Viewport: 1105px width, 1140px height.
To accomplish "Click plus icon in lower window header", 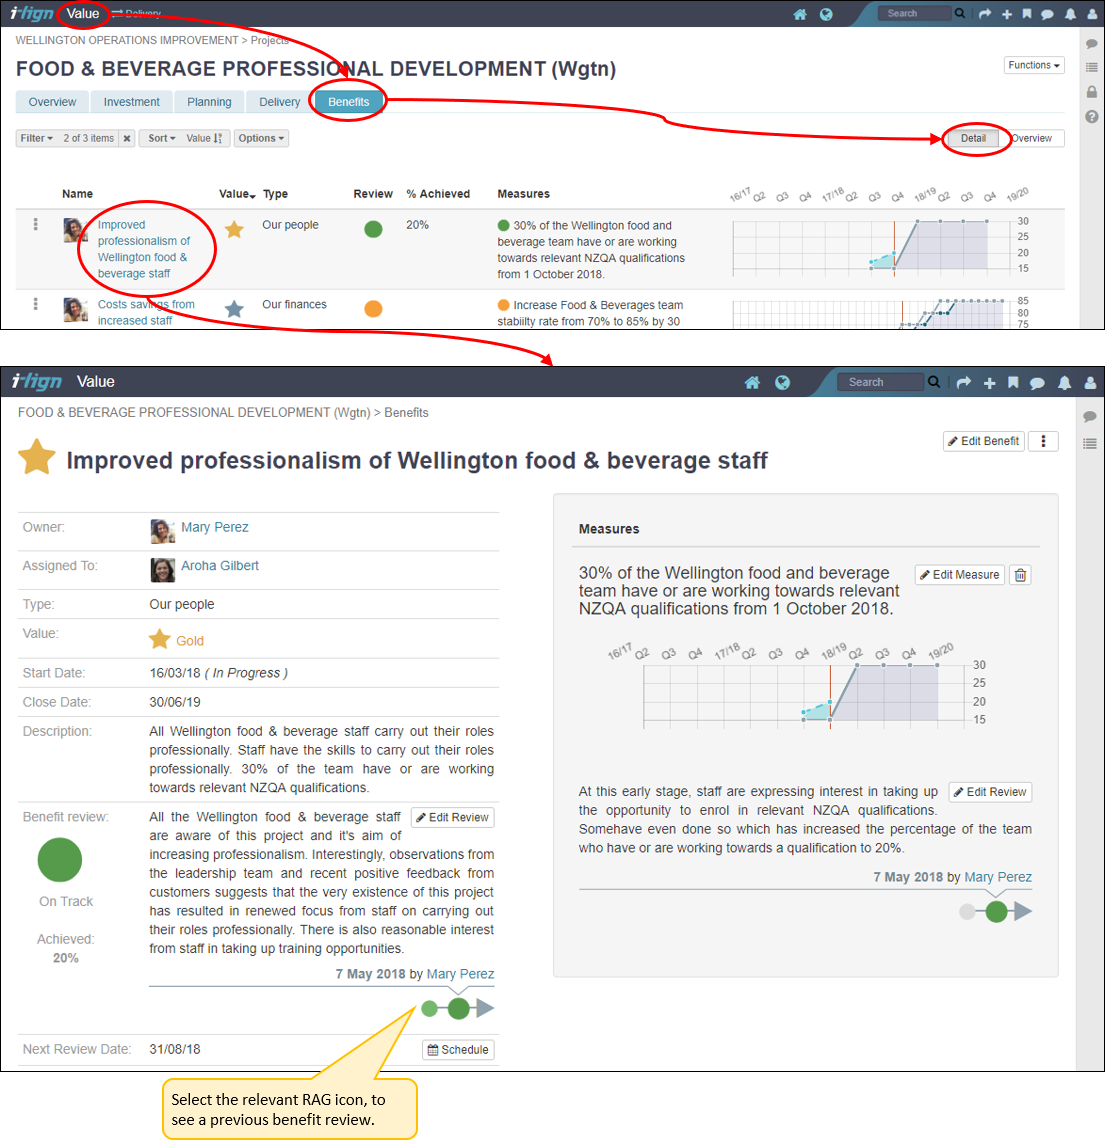I will coord(989,382).
